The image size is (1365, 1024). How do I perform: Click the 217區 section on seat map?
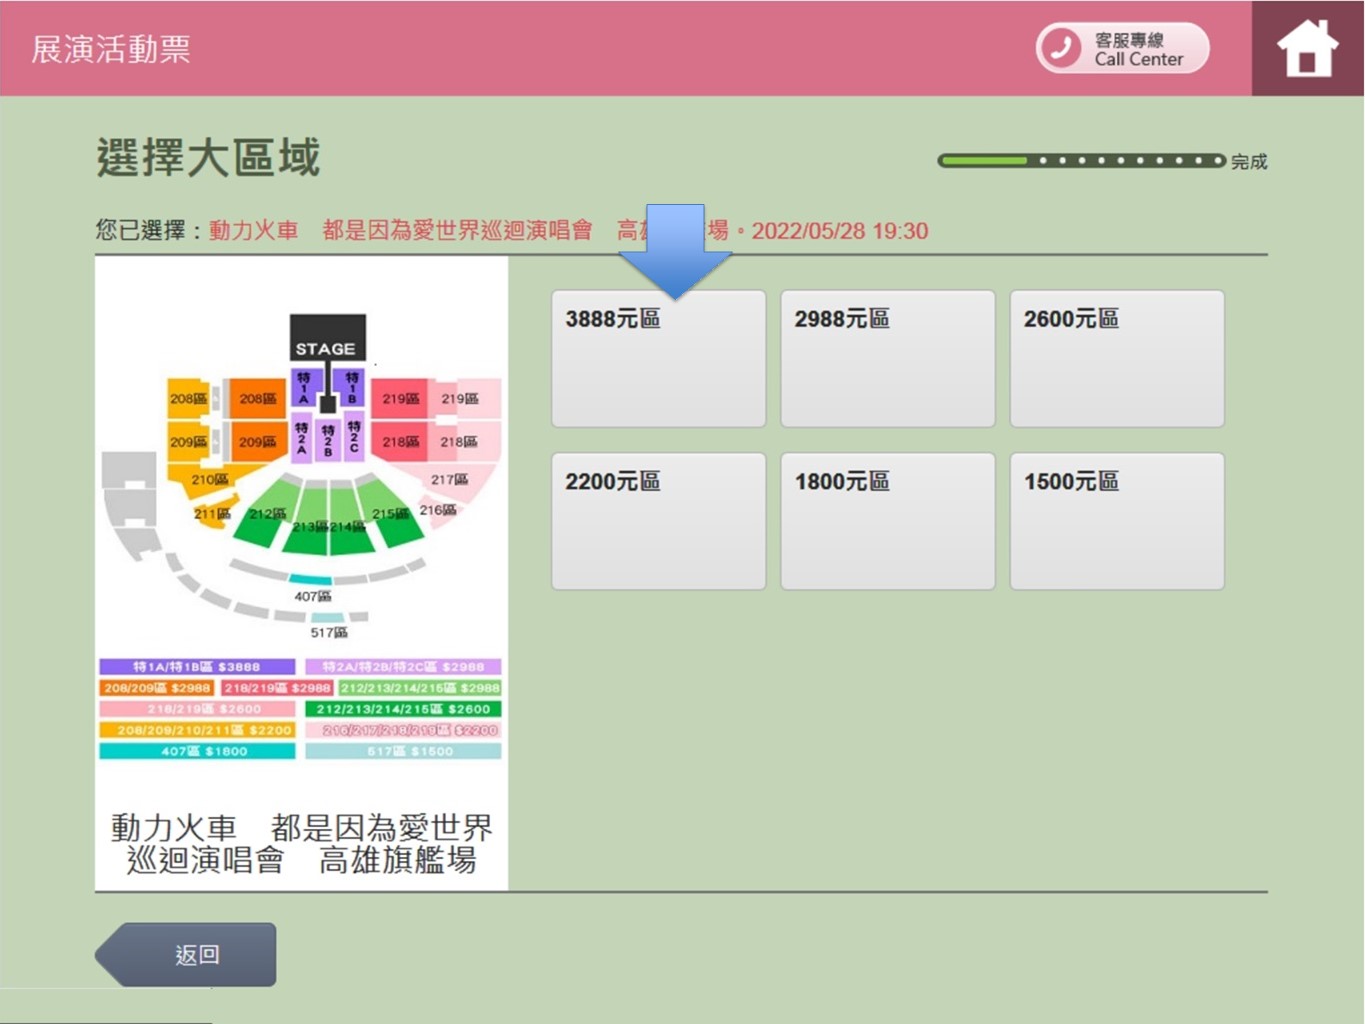(x=452, y=480)
